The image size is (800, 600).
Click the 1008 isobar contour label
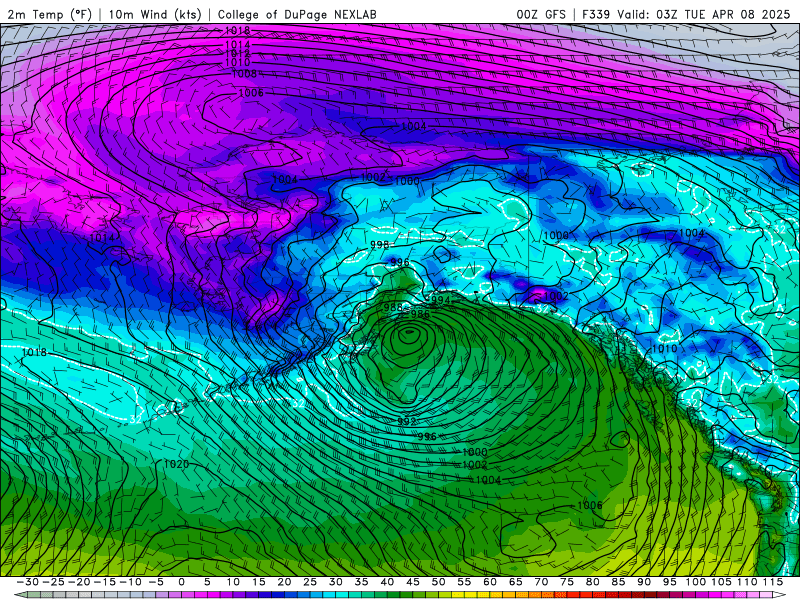click(244, 74)
